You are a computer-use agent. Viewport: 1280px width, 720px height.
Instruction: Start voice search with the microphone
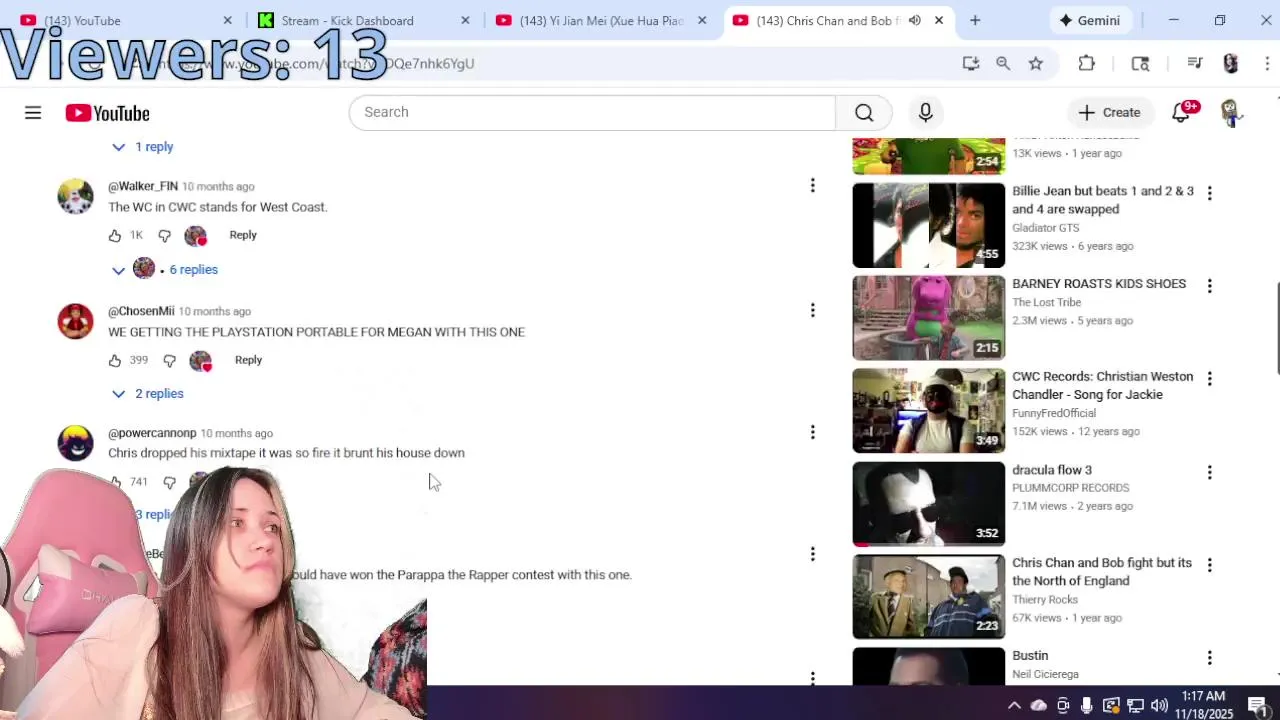[925, 112]
